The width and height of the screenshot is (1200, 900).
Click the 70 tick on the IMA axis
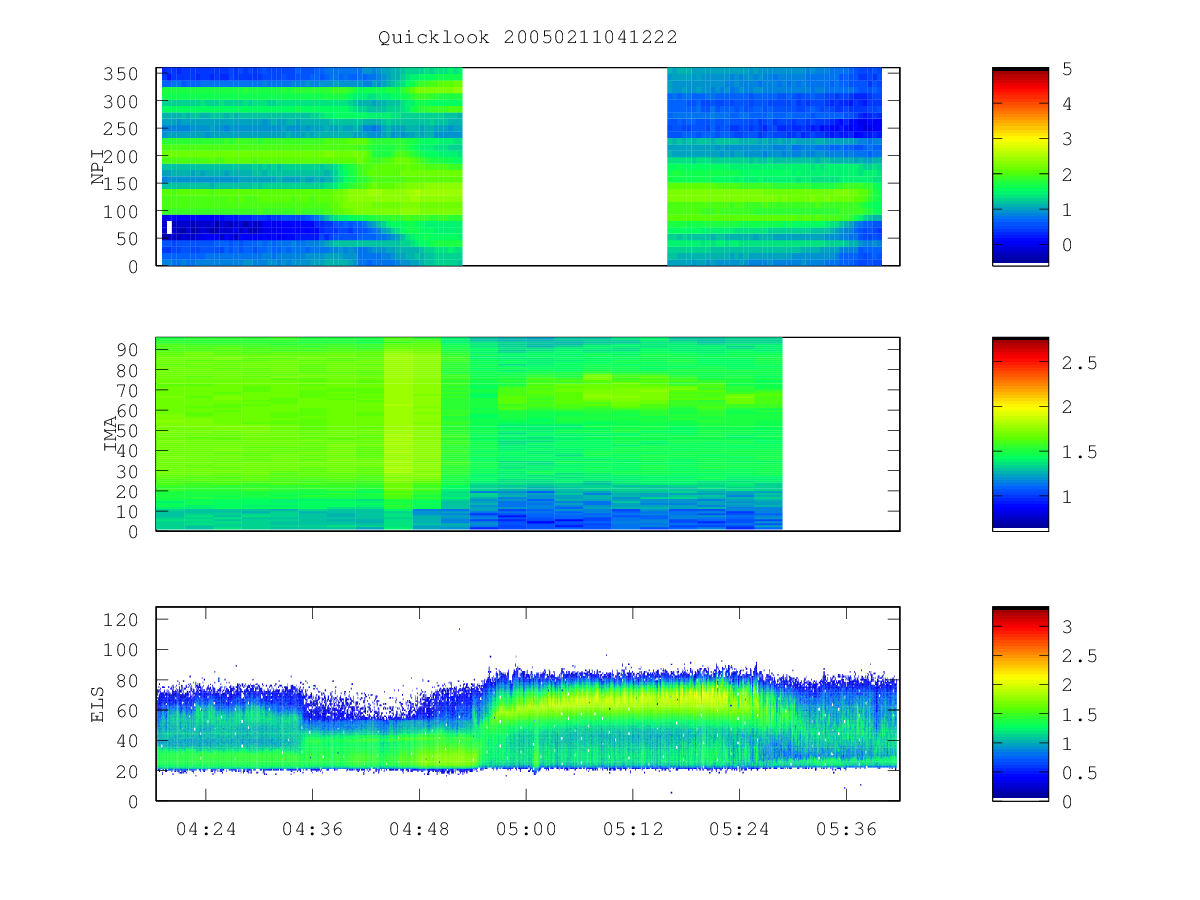click(128, 390)
